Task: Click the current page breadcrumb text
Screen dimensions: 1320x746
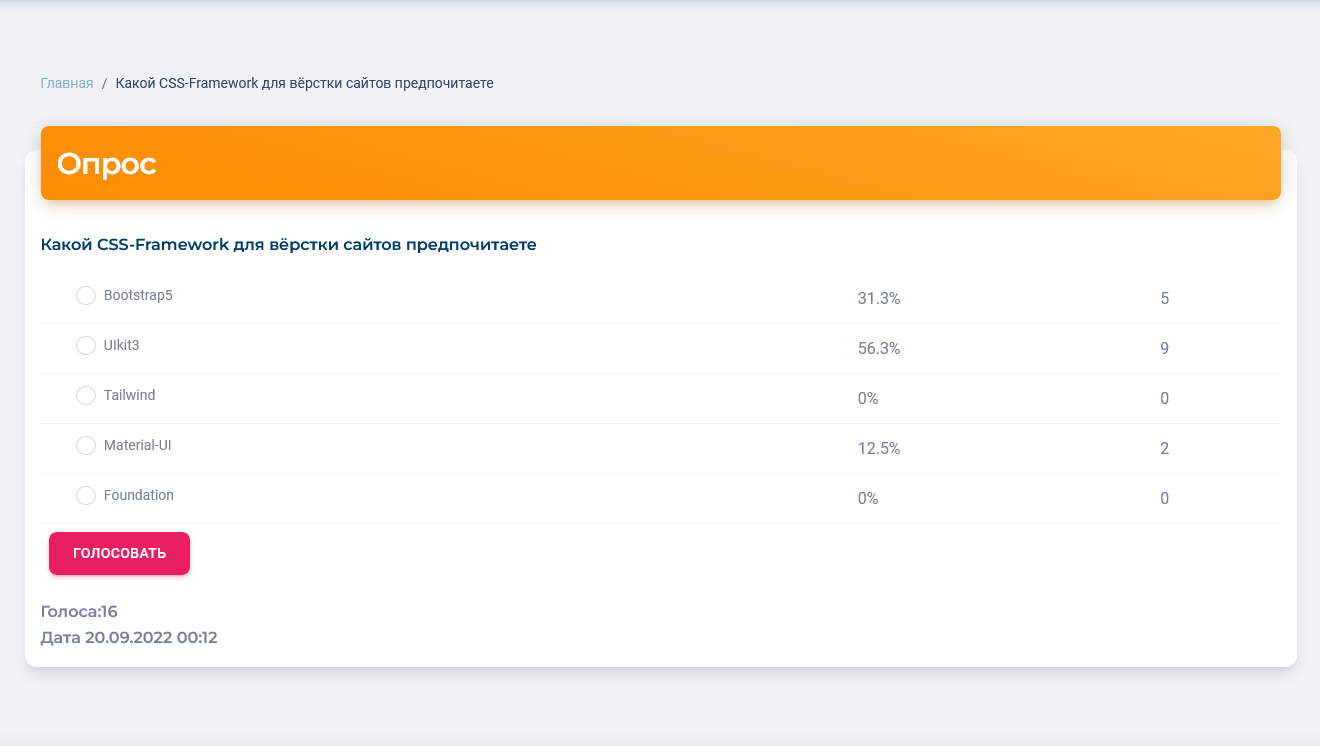Action: coord(304,83)
